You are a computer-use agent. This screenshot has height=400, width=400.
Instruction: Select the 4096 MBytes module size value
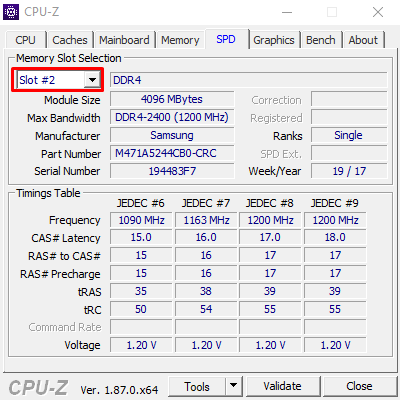click(x=172, y=99)
